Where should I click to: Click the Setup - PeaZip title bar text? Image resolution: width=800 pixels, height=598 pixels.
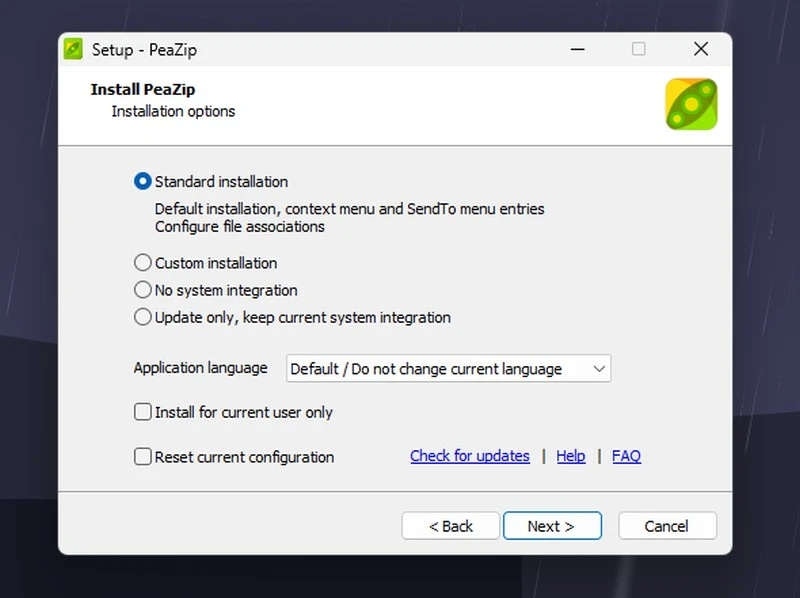coord(144,49)
